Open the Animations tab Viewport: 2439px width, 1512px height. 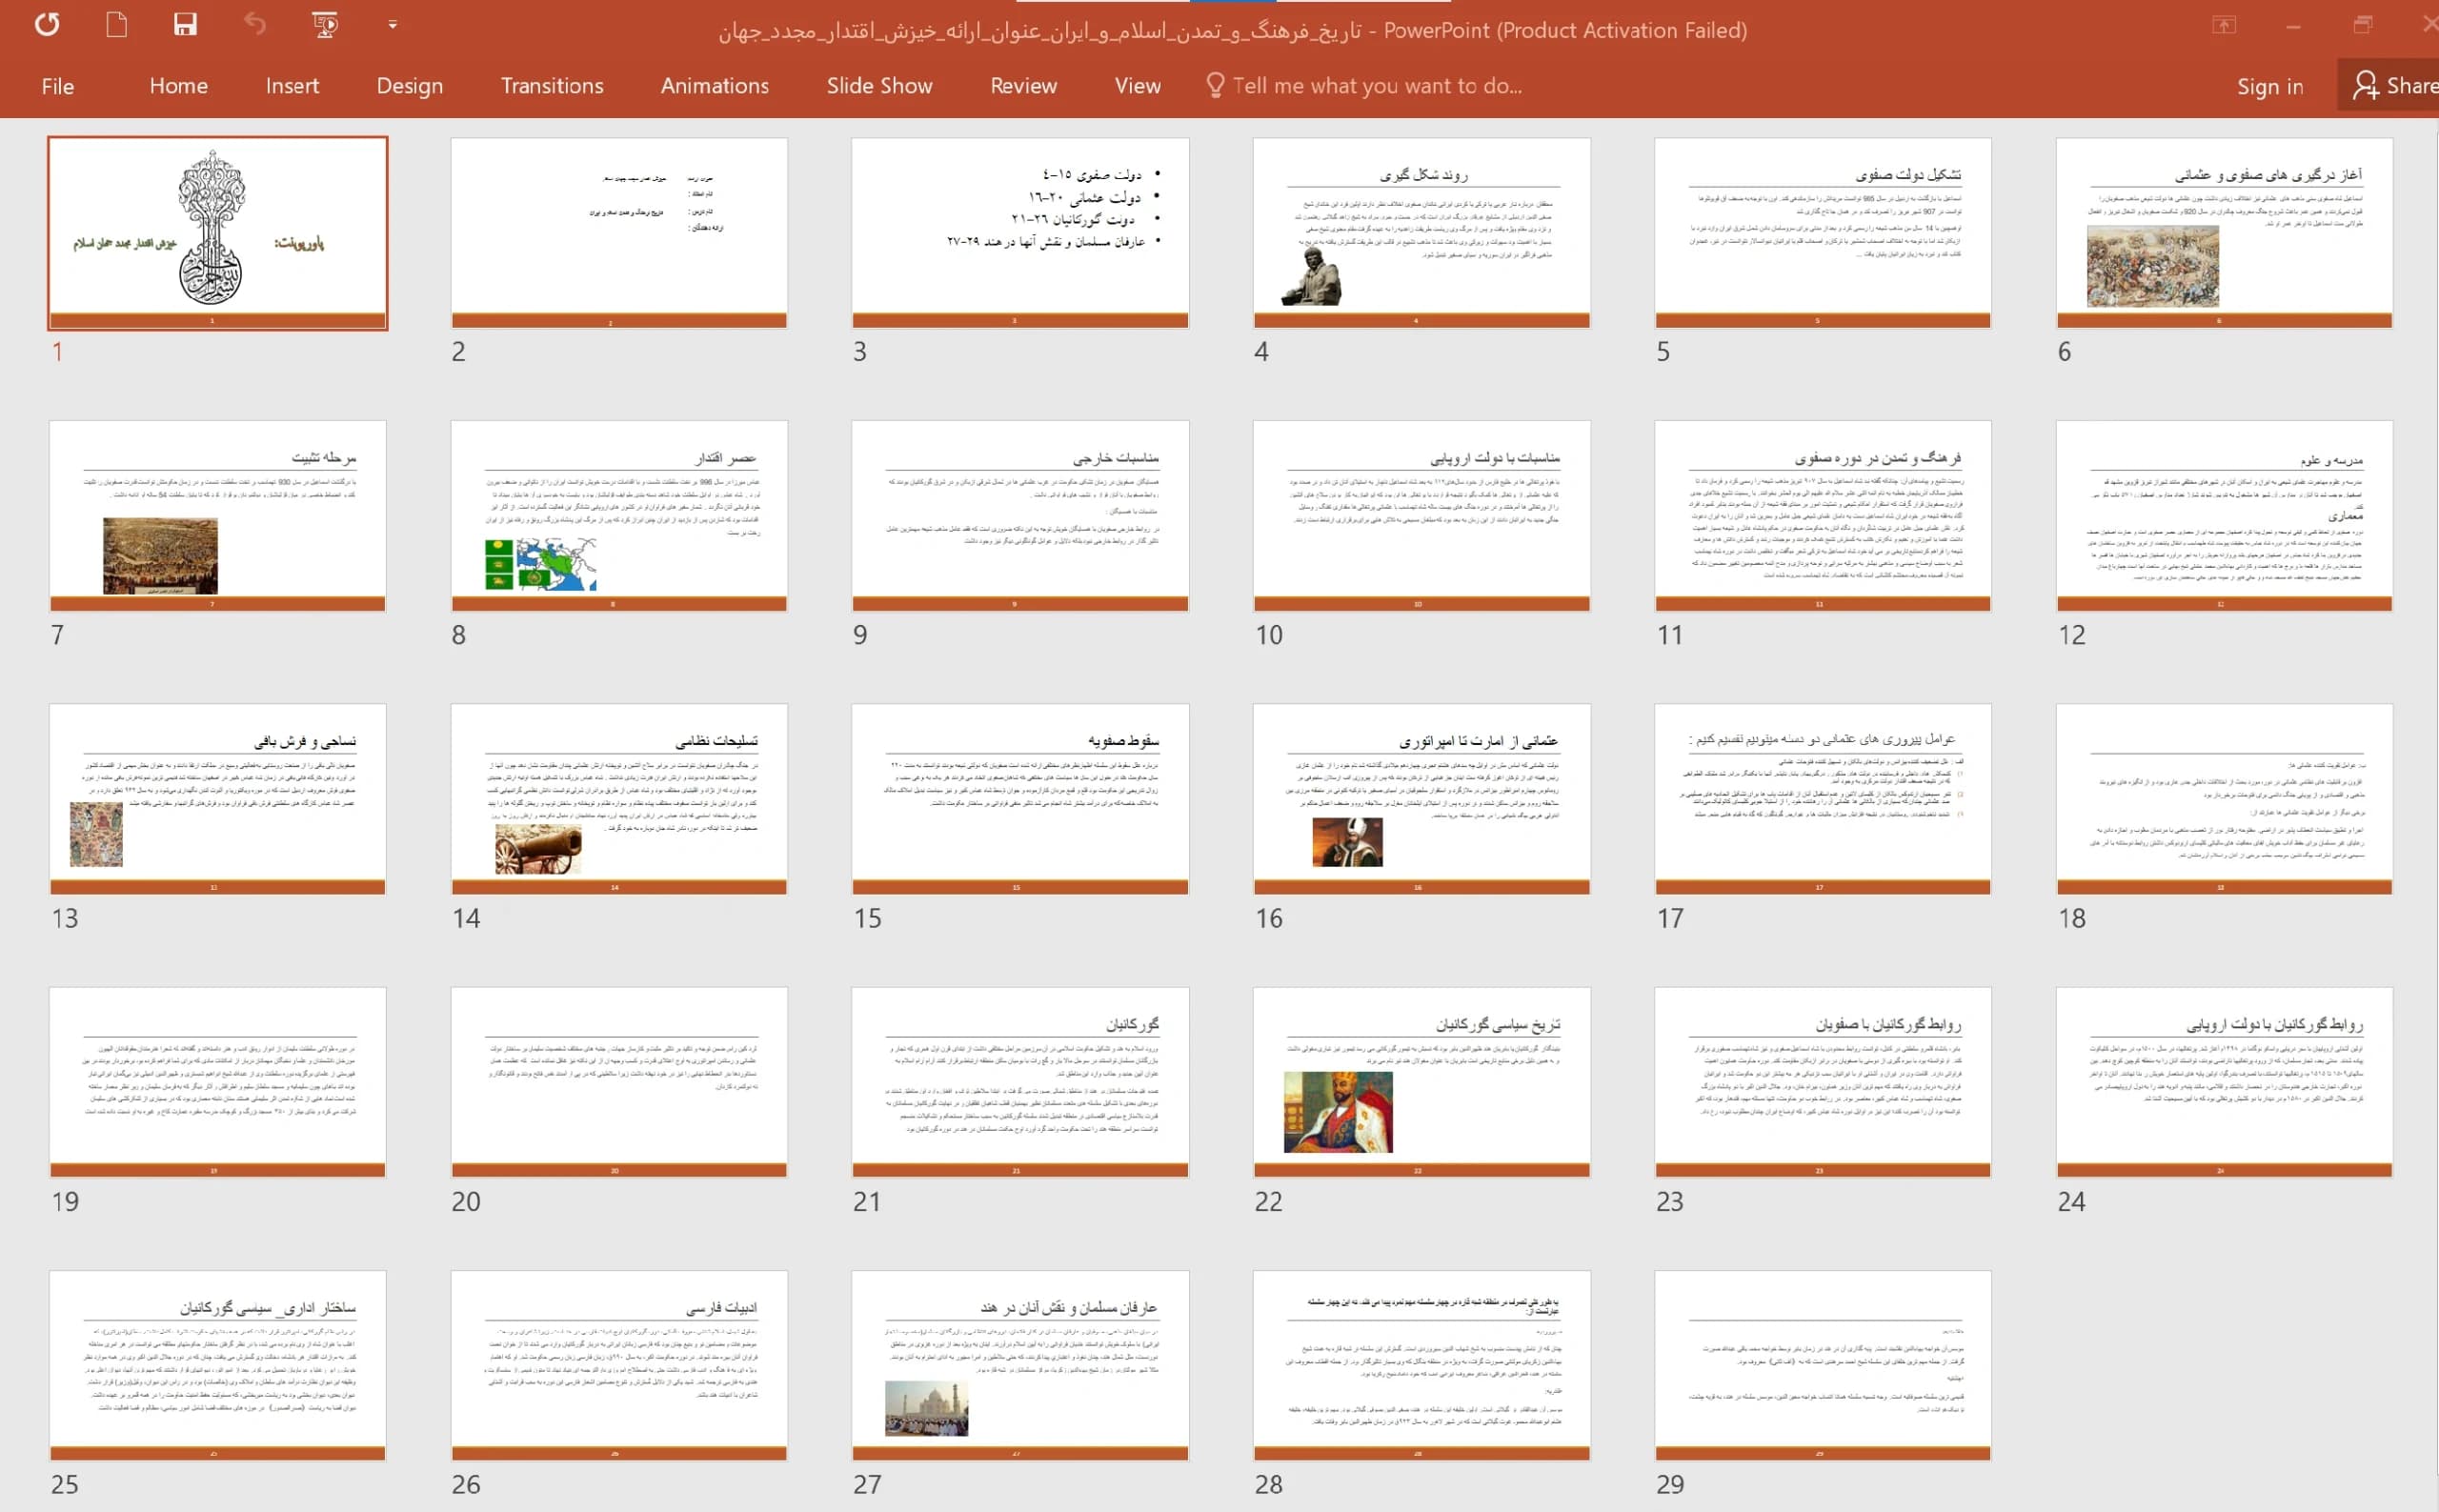coord(715,86)
